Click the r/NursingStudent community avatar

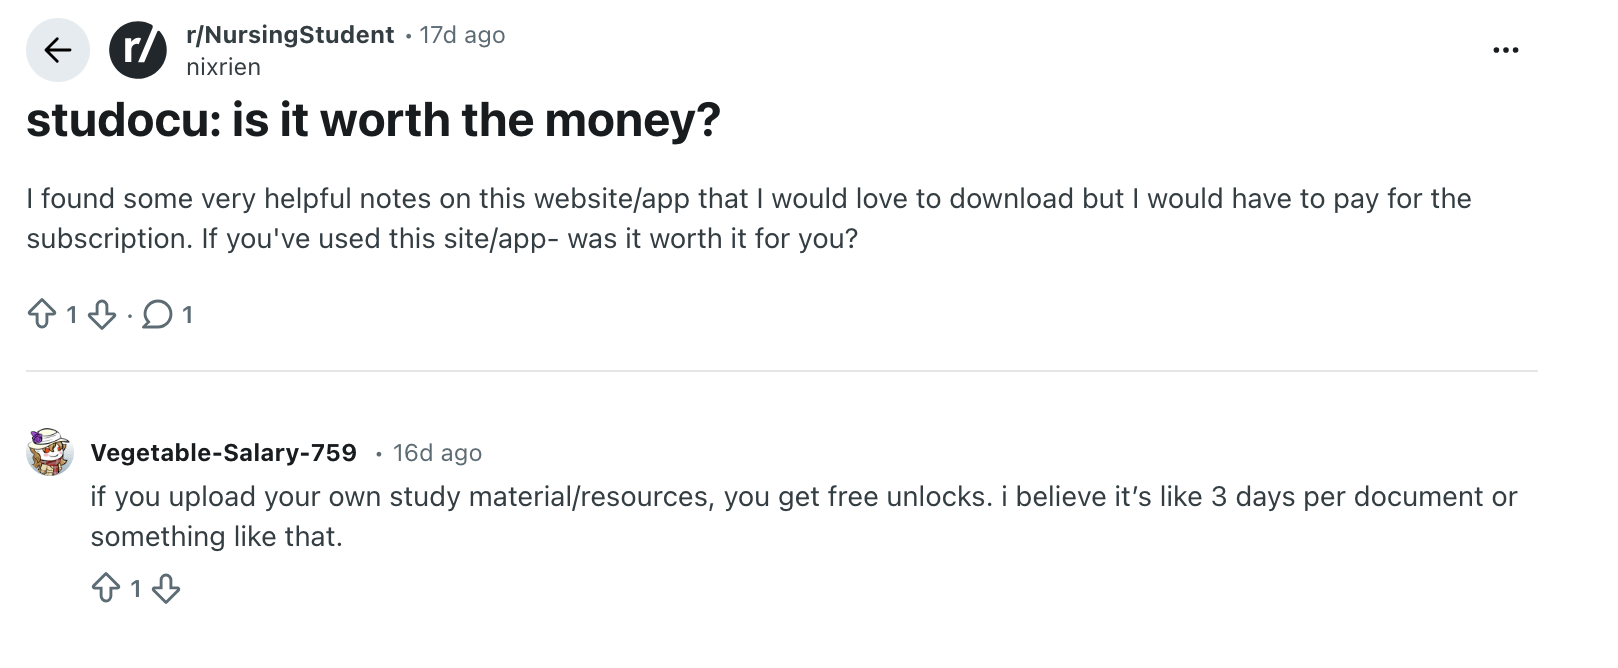[138, 49]
